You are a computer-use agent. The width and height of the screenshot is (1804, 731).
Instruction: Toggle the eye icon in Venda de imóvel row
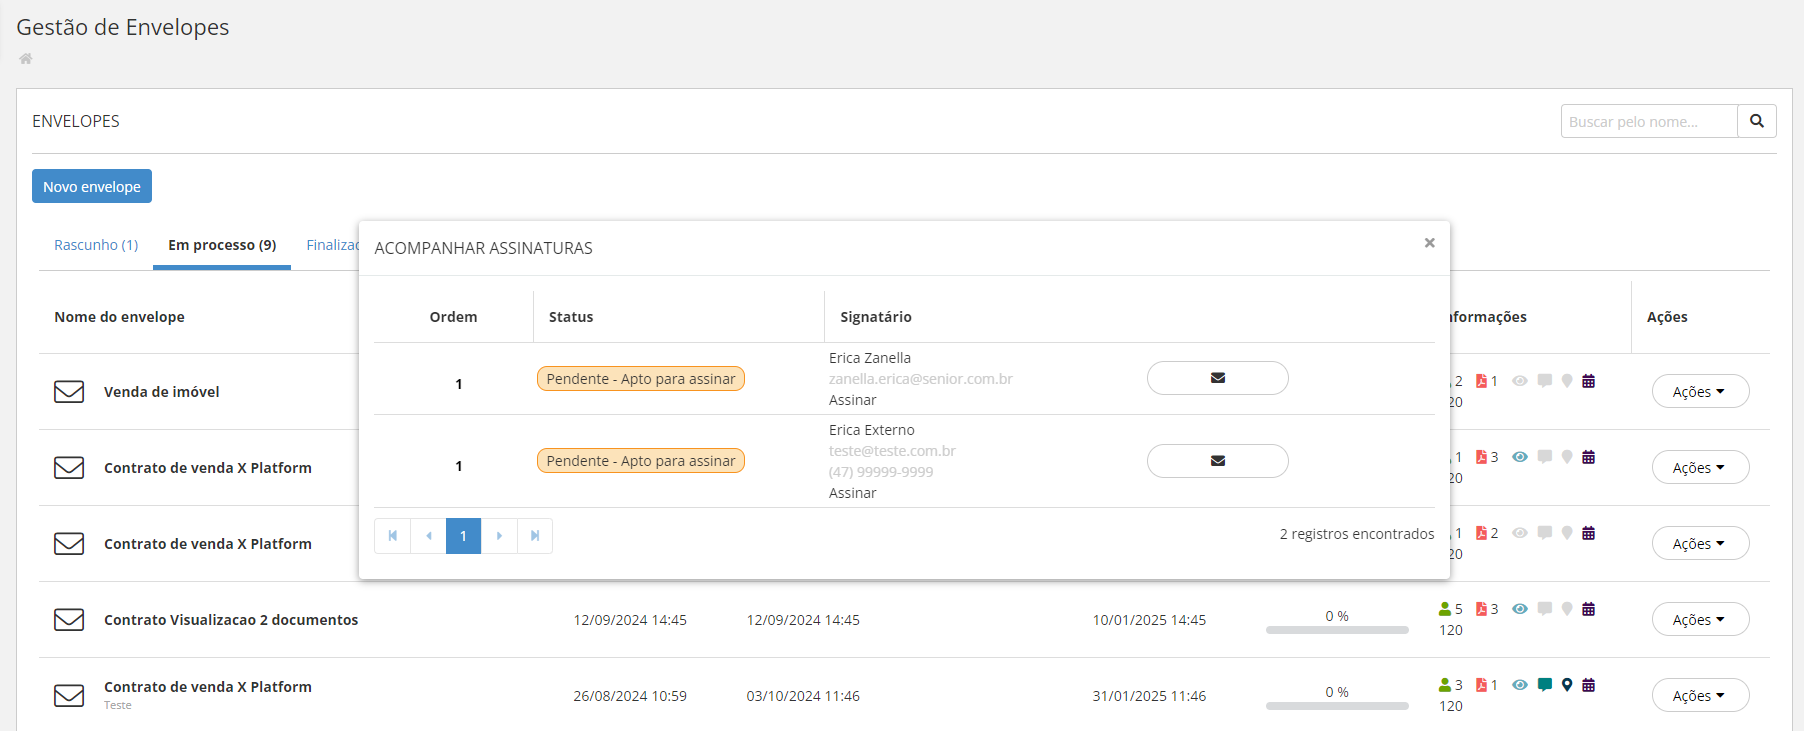(x=1520, y=381)
